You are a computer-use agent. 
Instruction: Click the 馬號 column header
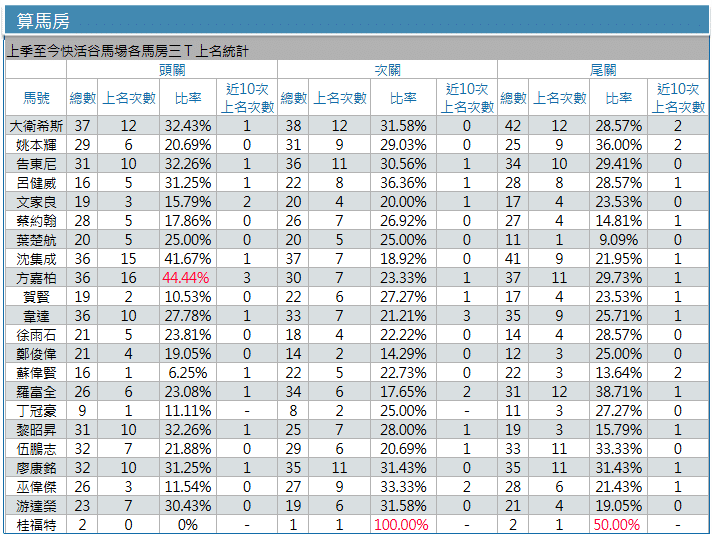(36, 98)
